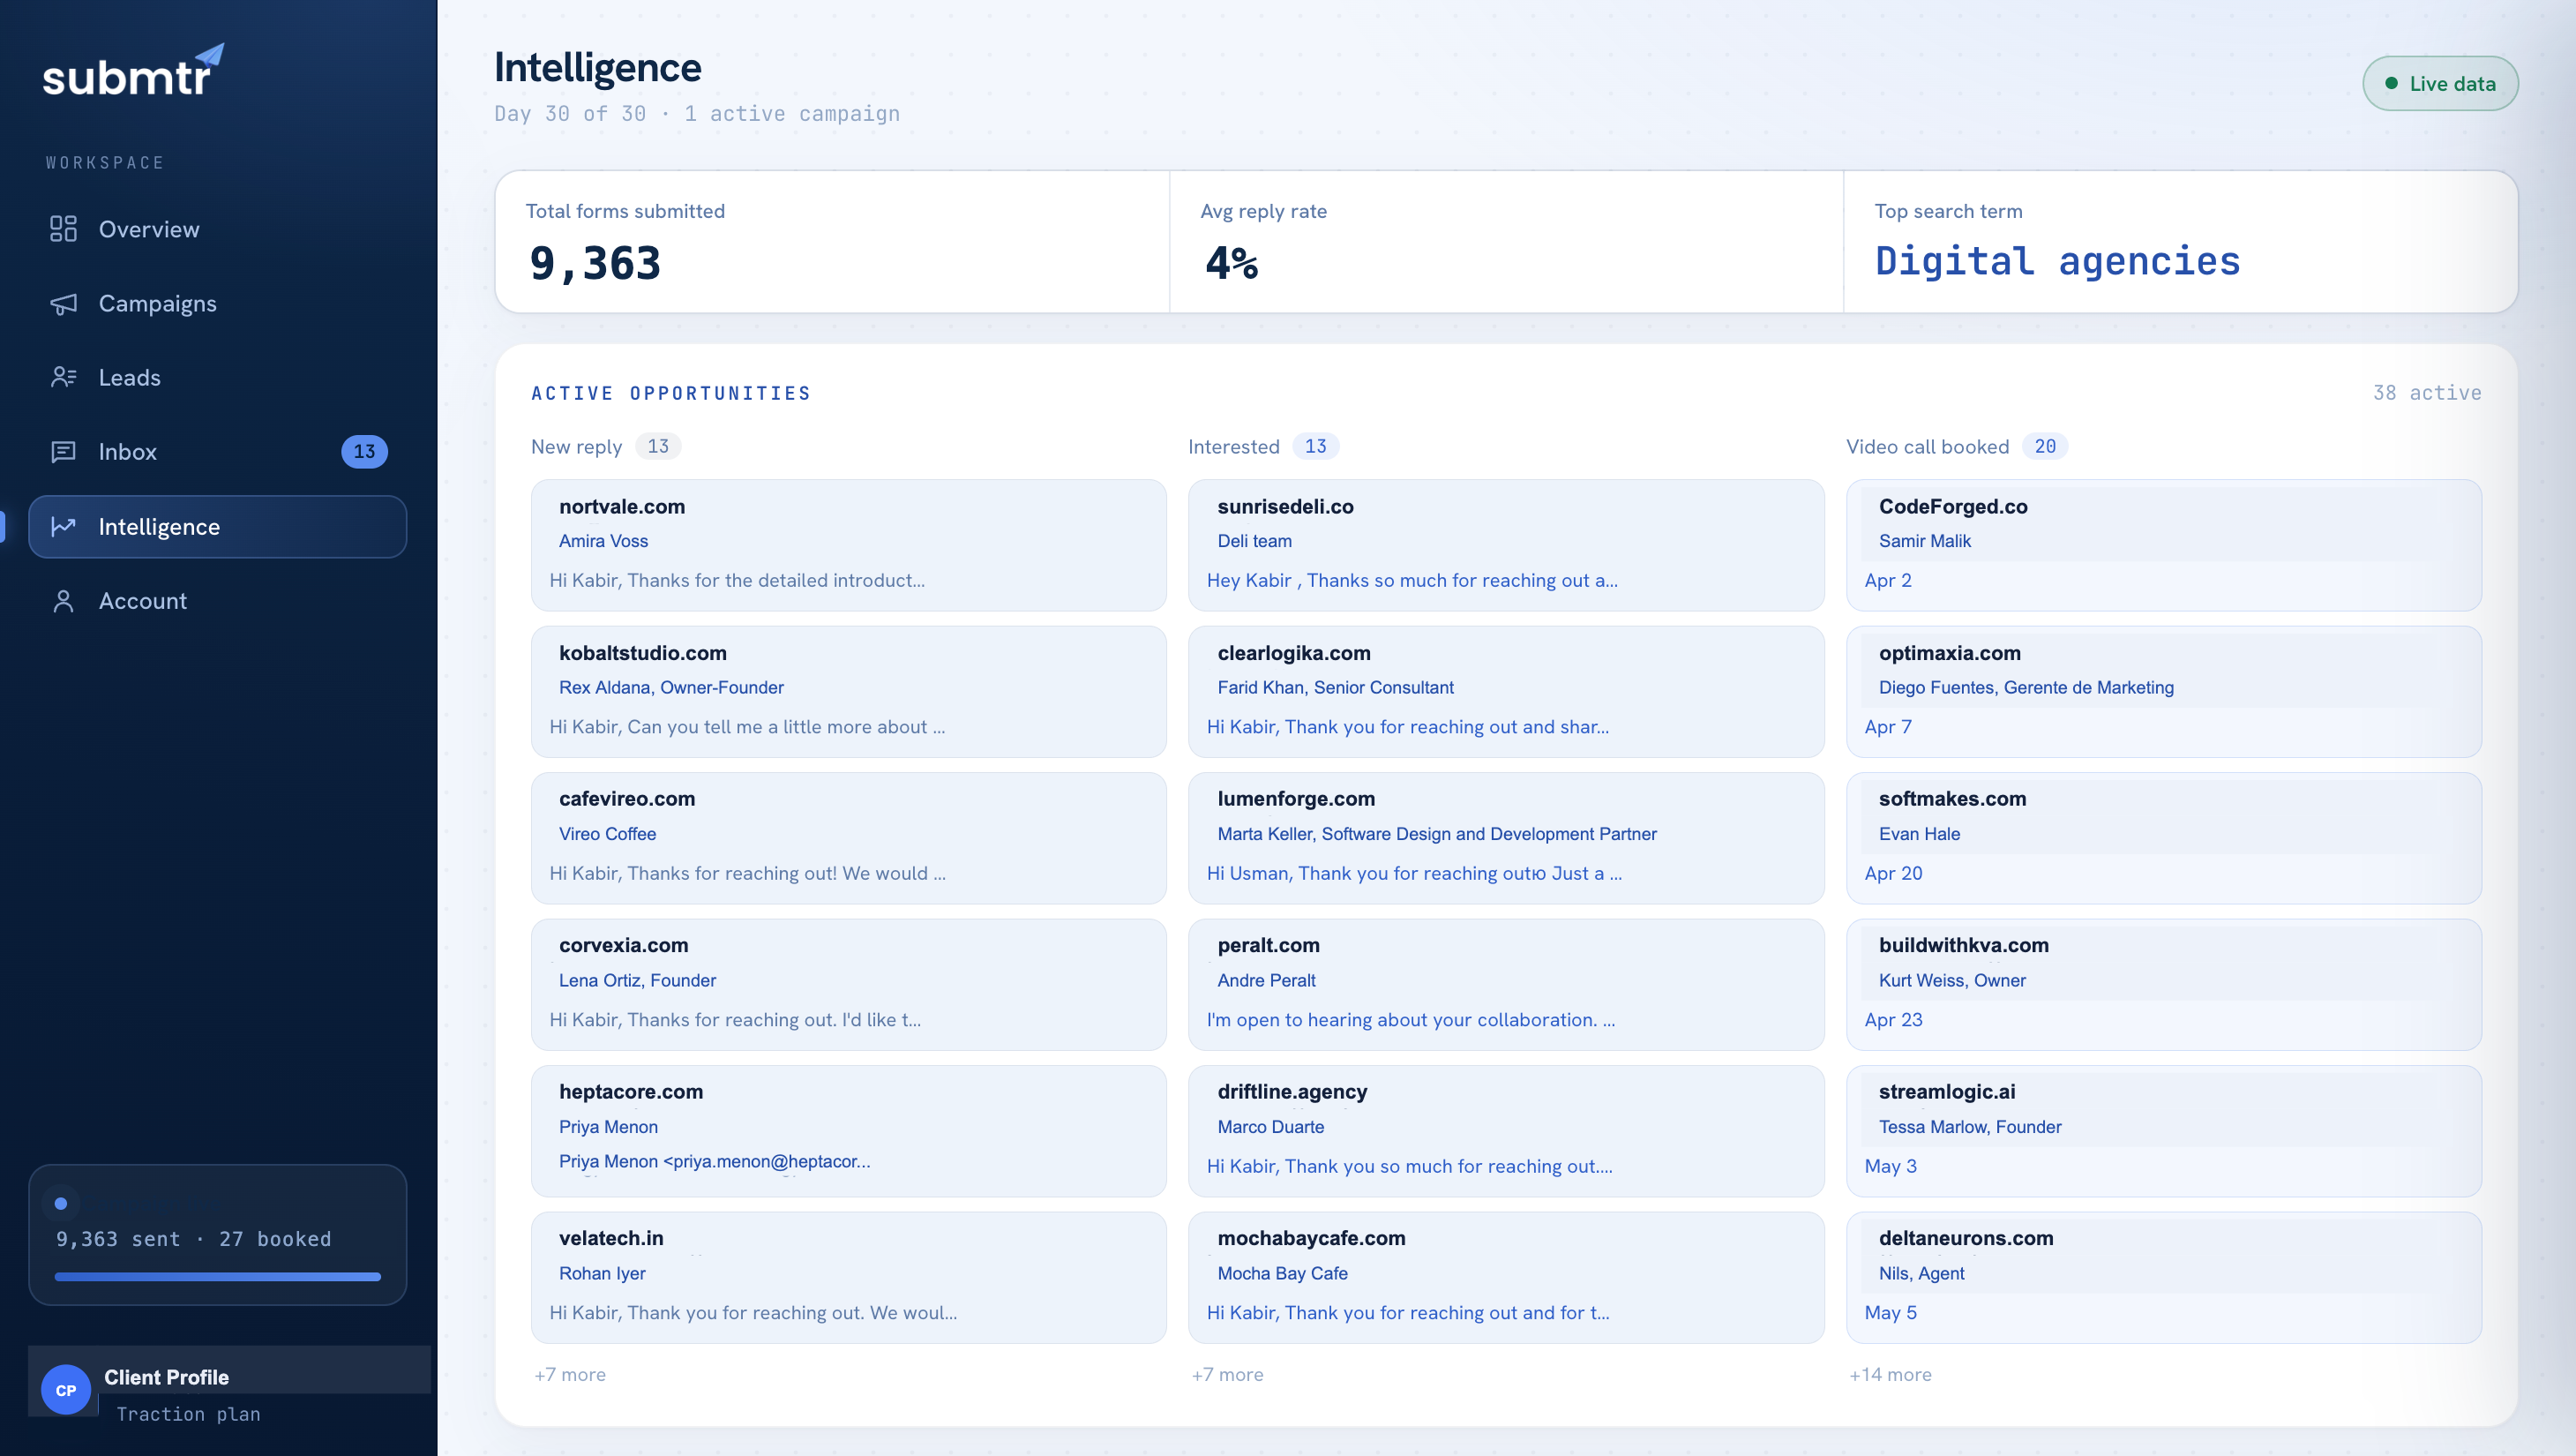Click the Live data status pill
Screen dimensions: 2576x1456
click(x=2439, y=83)
